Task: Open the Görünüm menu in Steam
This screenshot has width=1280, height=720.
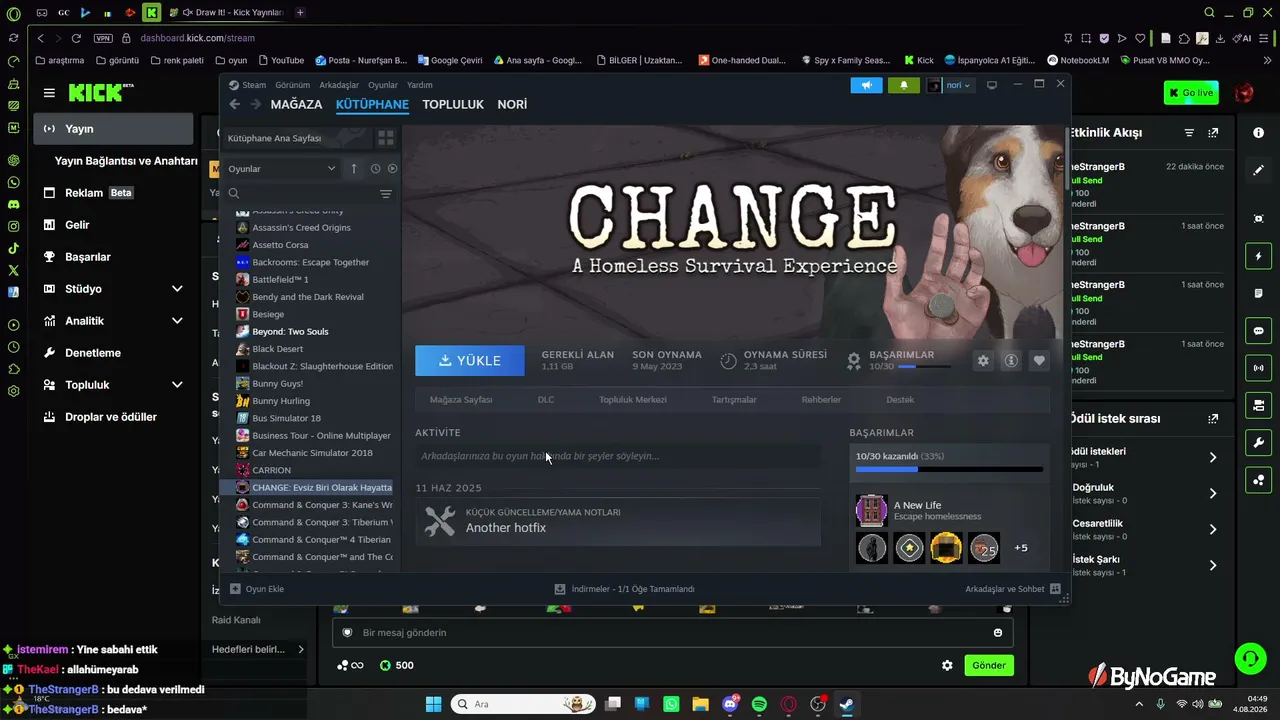Action: tap(293, 85)
